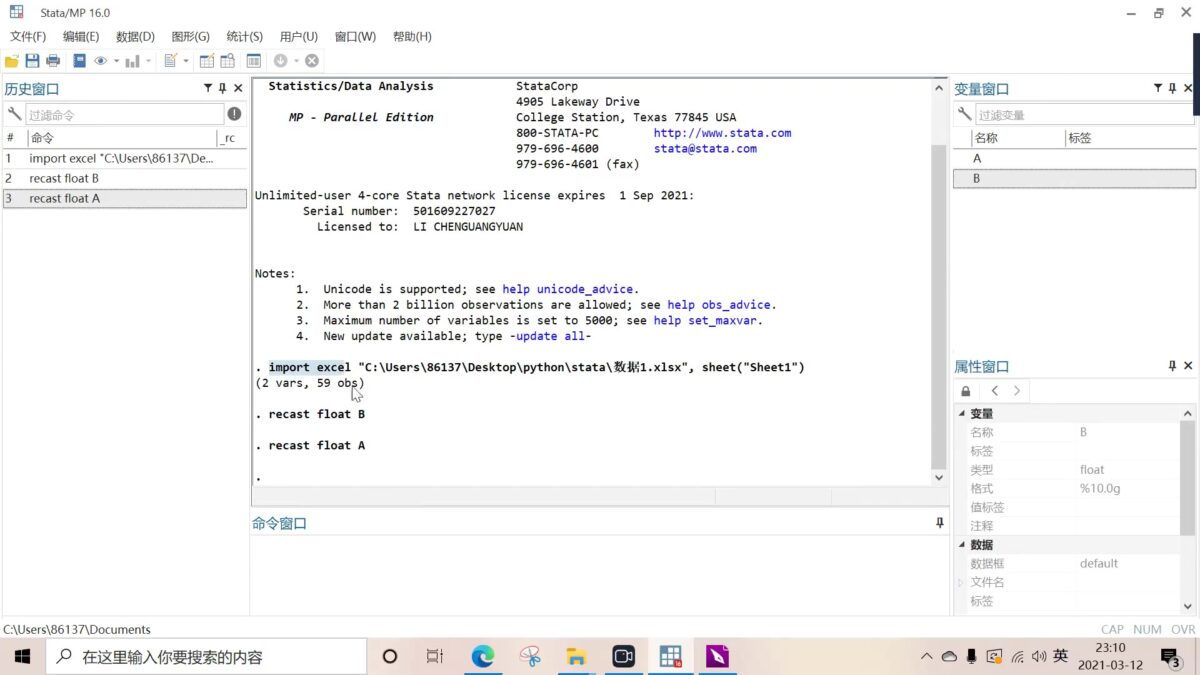Open the 用户(U) menu
The image size is (1200, 675).
coord(298,37)
